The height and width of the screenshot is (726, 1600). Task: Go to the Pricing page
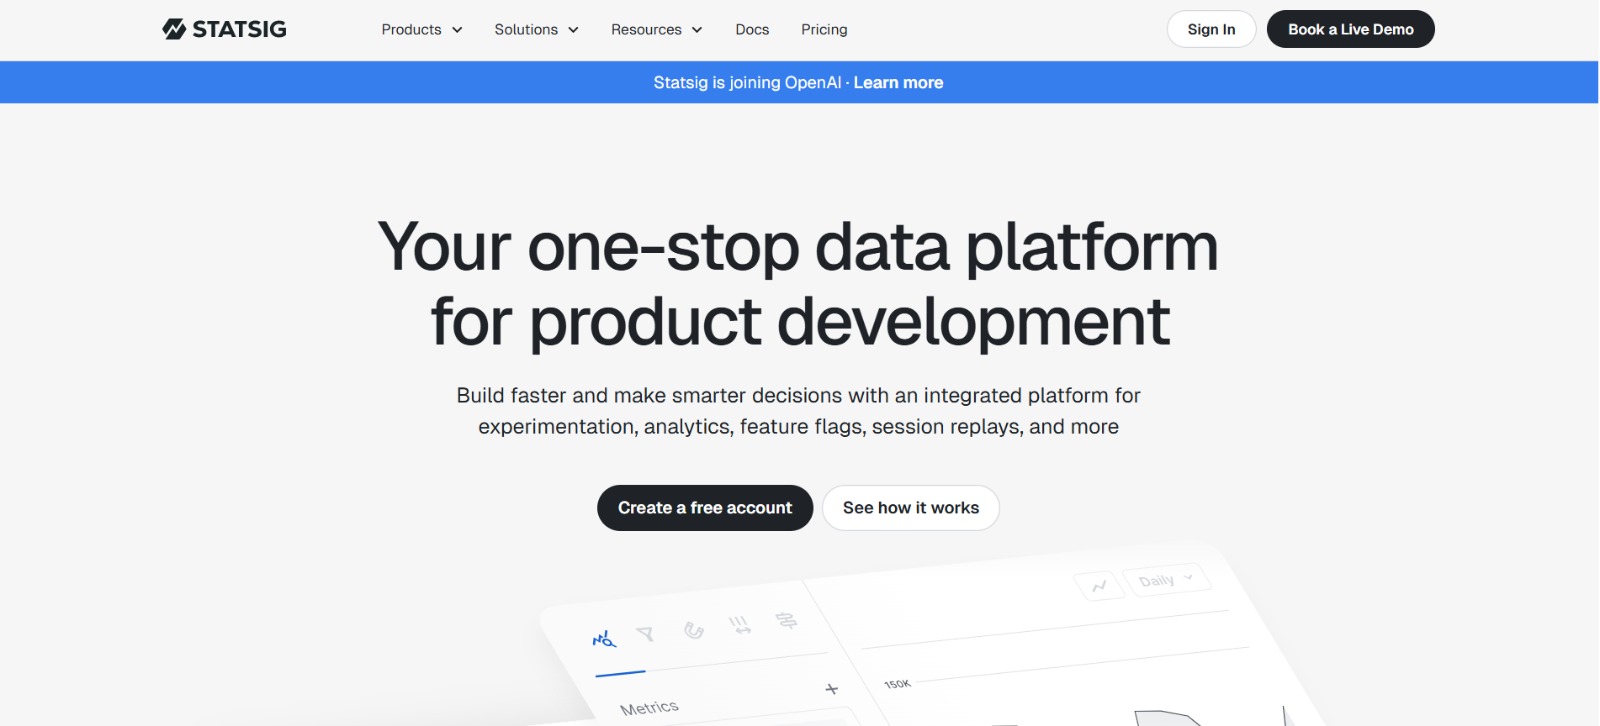point(824,30)
